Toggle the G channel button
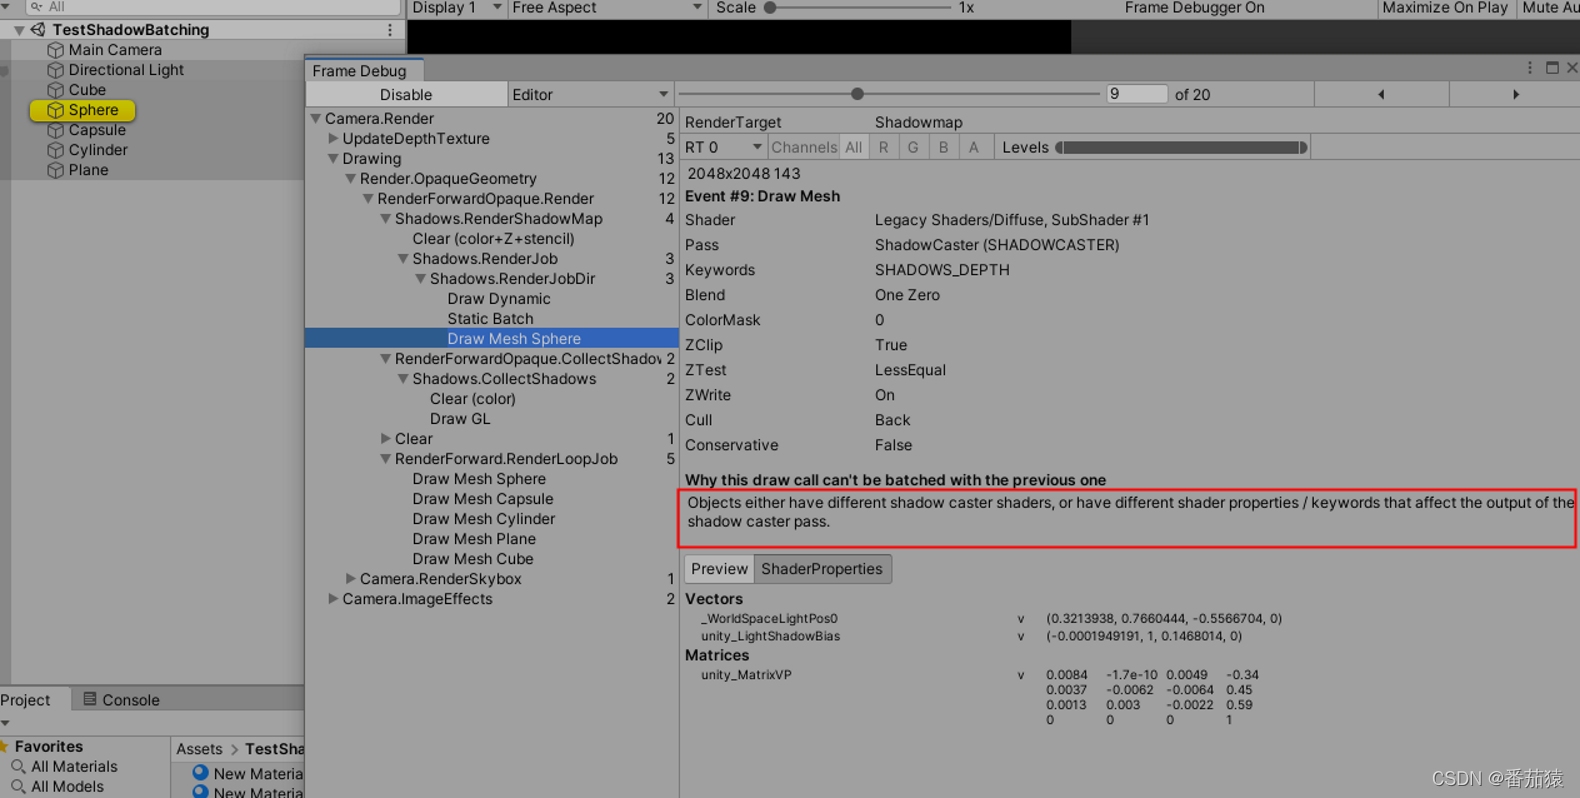Screen dimensions: 1580x798 (x=913, y=147)
